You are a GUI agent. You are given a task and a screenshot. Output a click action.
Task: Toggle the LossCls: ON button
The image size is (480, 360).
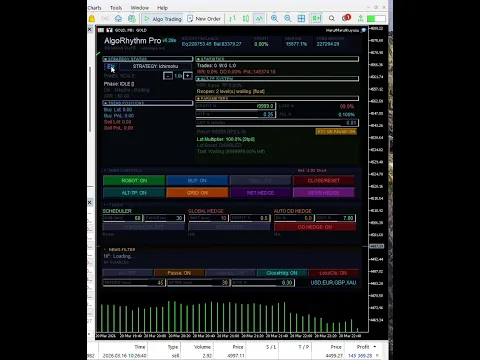[333, 273]
